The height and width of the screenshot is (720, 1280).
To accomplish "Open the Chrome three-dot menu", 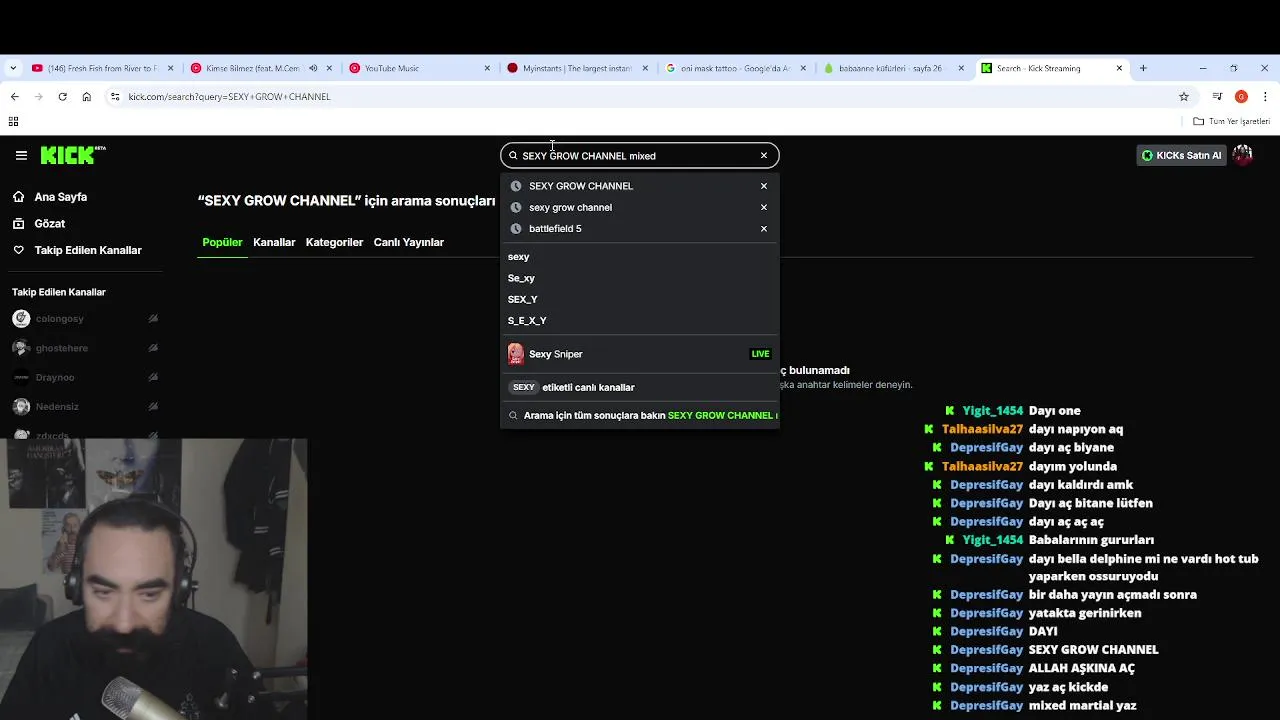I will point(1265,97).
